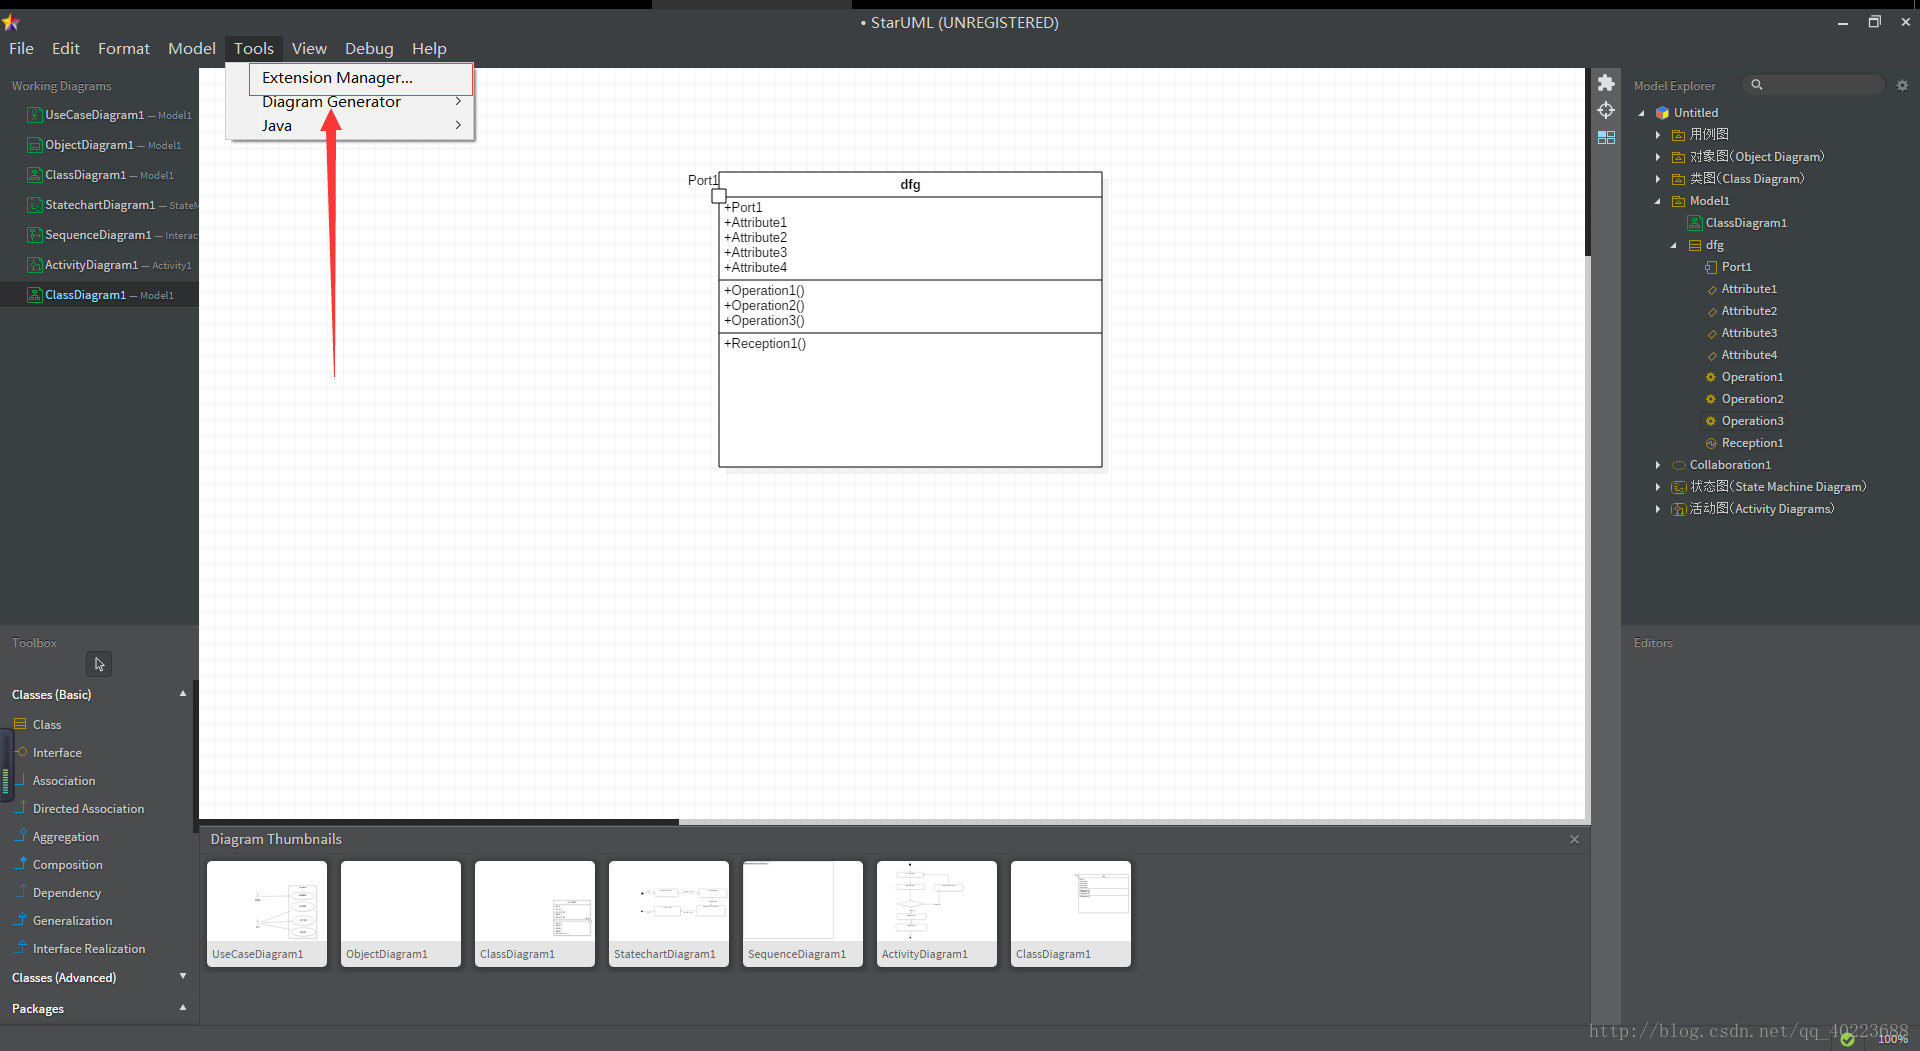The width and height of the screenshot is (1920, 1051).
Task: Collapse the Untitled project node
Action: [x=1641, y=113]
